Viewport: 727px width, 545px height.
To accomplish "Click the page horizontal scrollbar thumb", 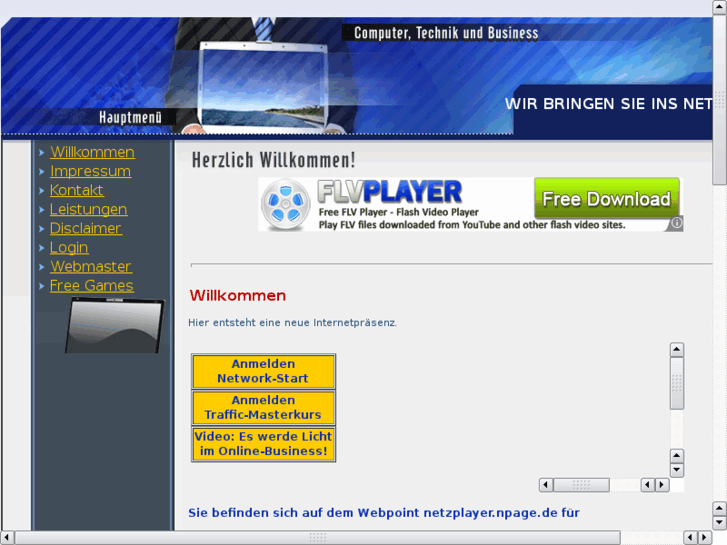I will coord(318,538).
